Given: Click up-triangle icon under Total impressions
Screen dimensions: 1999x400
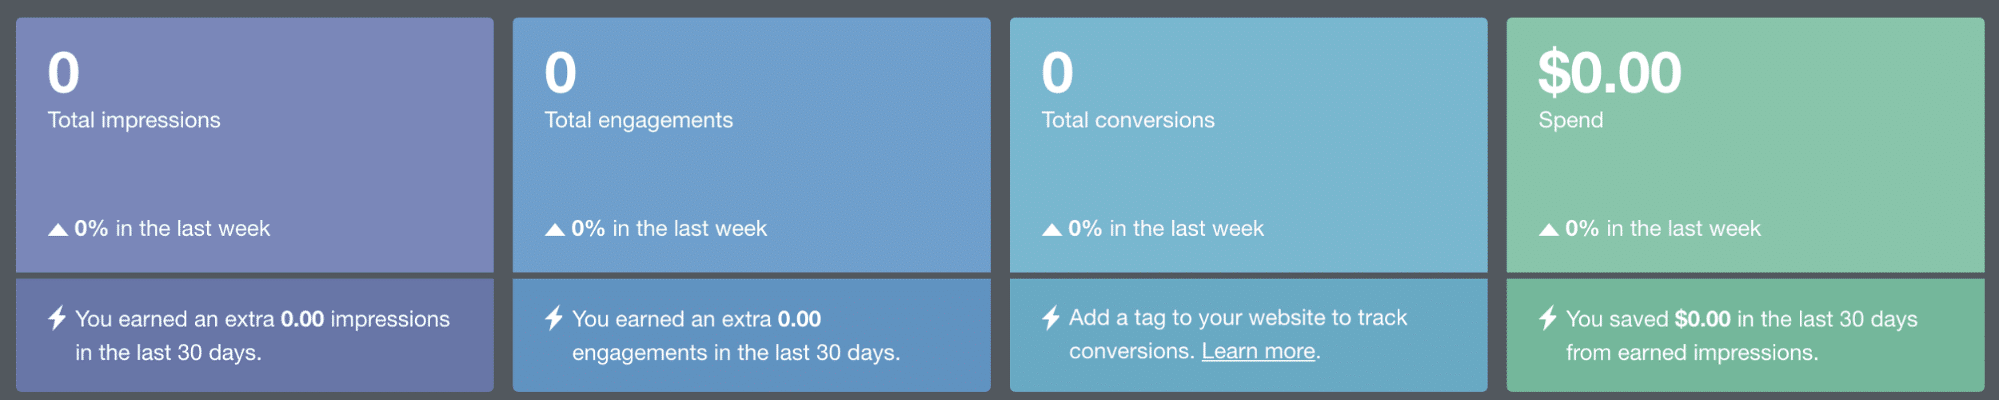Looking at the screenshot, I should (x=58, y=230).
